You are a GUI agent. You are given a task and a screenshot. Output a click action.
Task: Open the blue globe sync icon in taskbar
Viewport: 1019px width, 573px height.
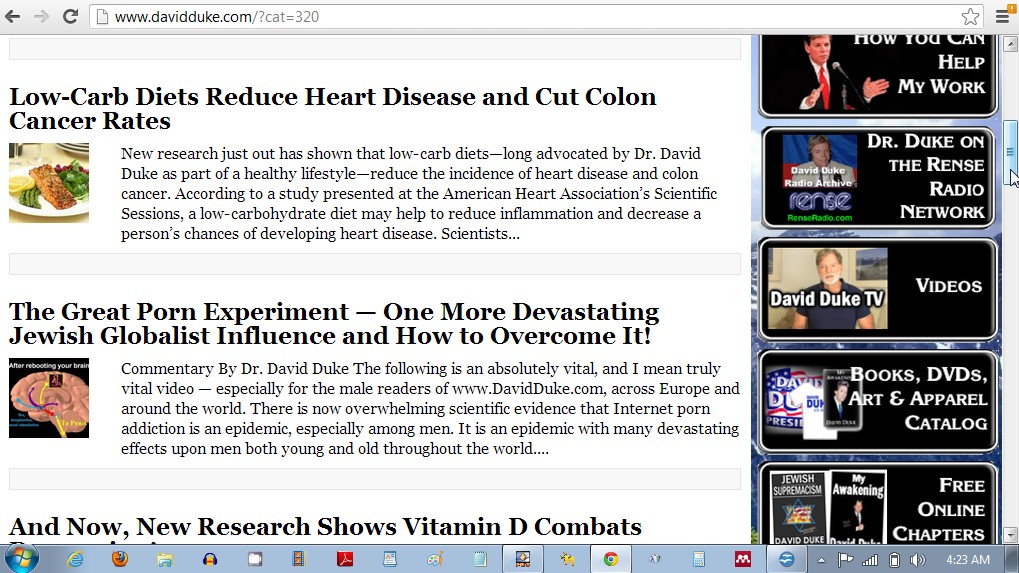[786, 559]
